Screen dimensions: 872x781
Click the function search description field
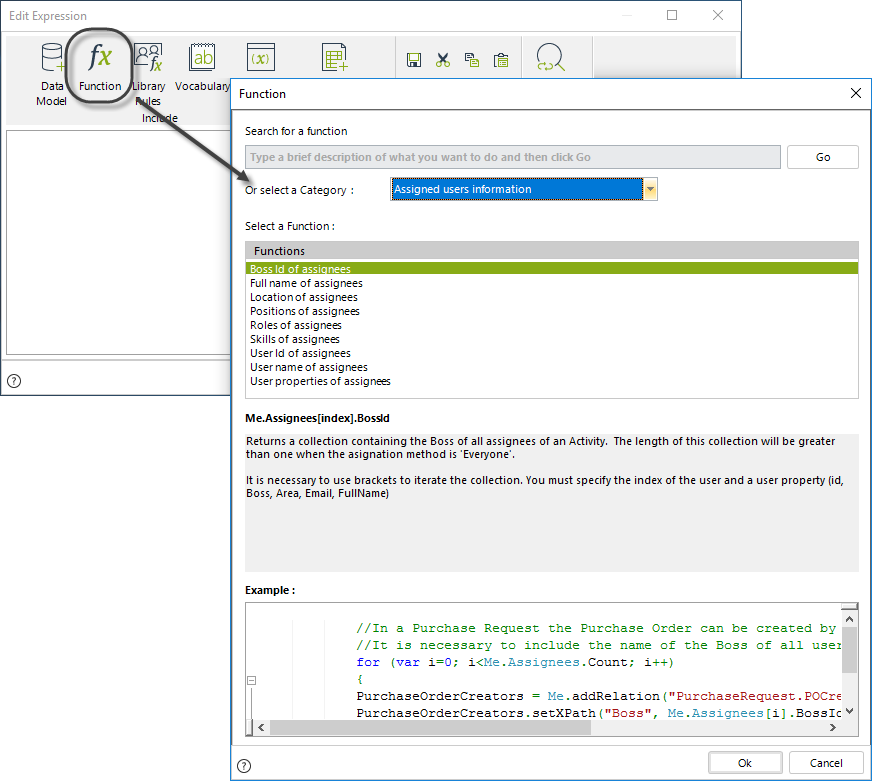(513, 157)
